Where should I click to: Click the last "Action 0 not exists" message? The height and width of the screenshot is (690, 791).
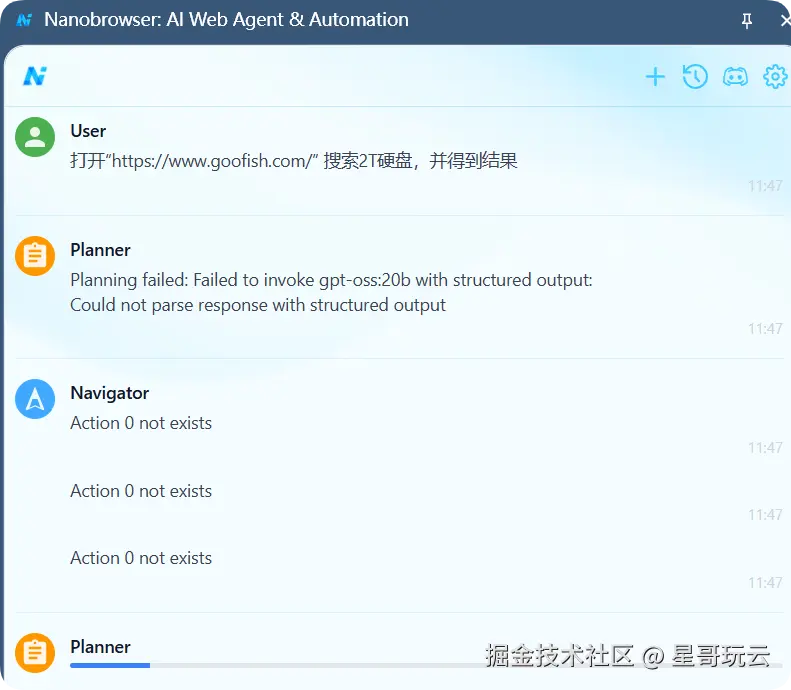pyautogui.click(x=141, y=558)
